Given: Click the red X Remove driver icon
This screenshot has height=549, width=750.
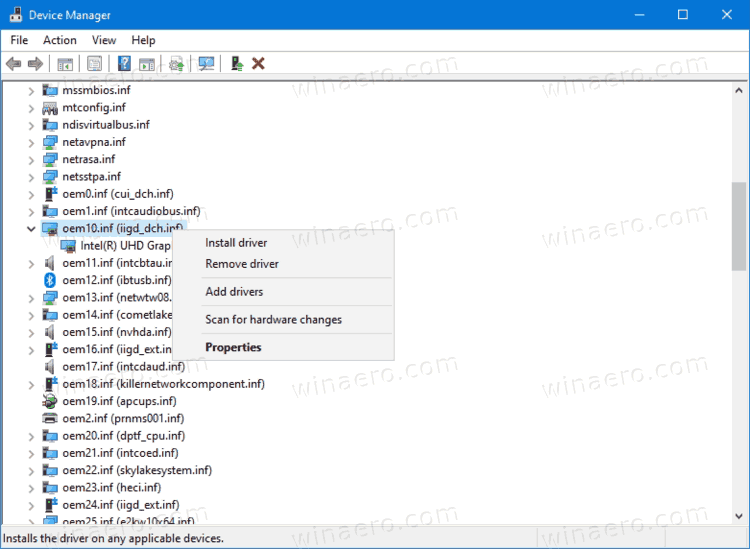Looking at the screenshot, I should point(258,64).
